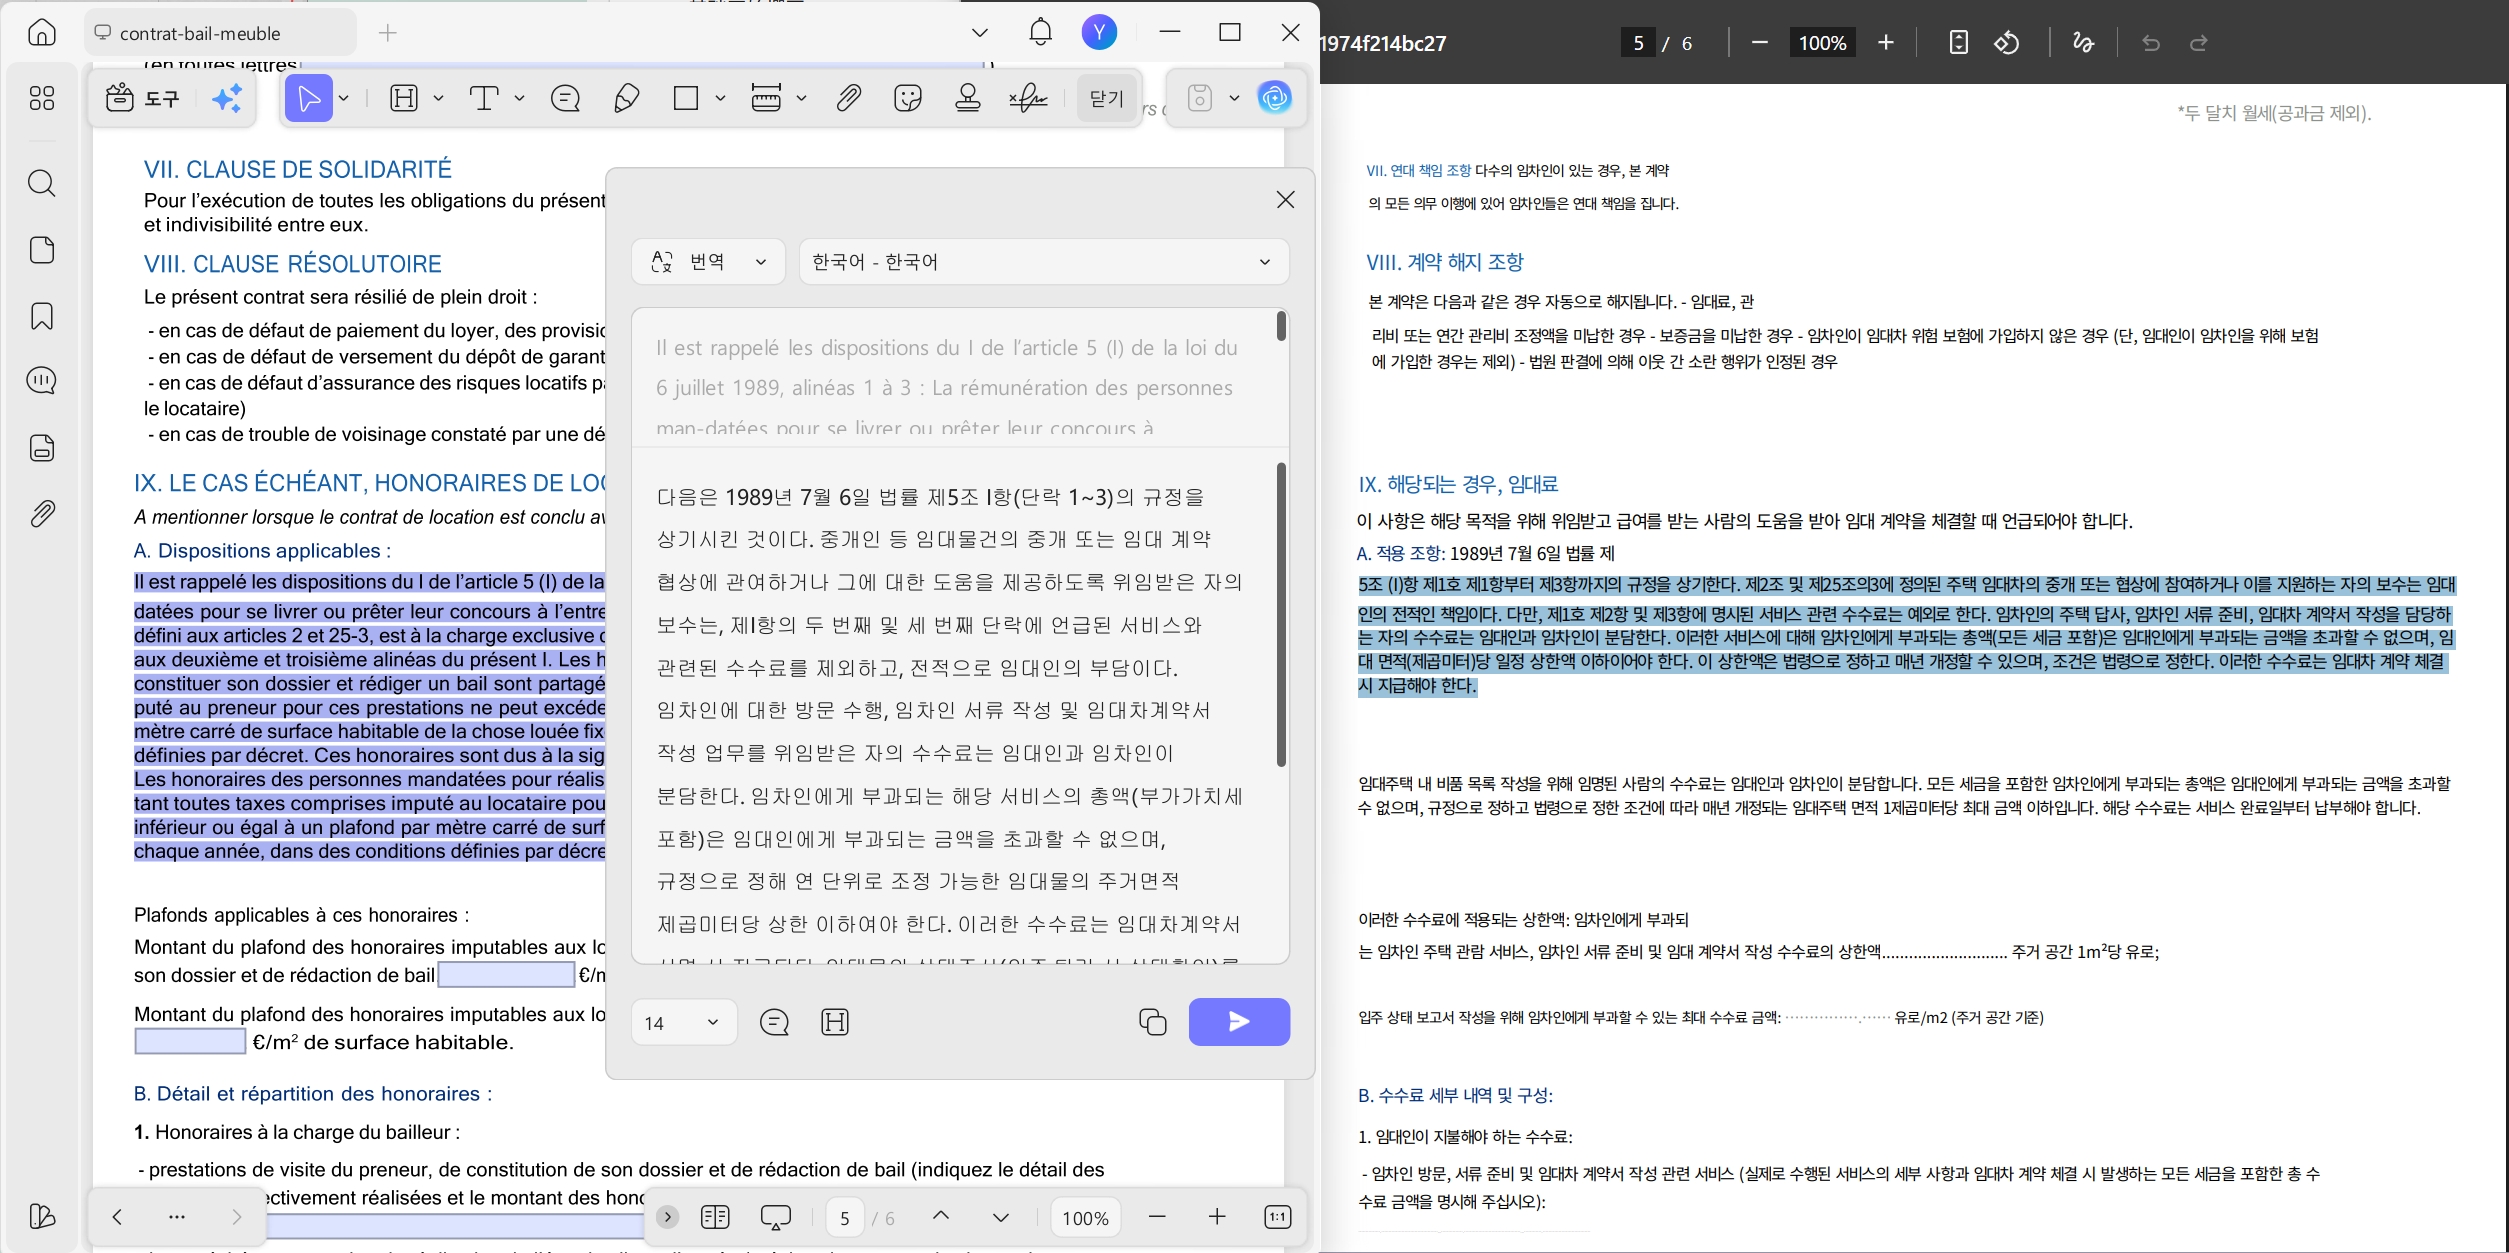Zoom in on left PDF viewer
This screenshot has height=1253, width=2509.
tap(1217, 1217)
